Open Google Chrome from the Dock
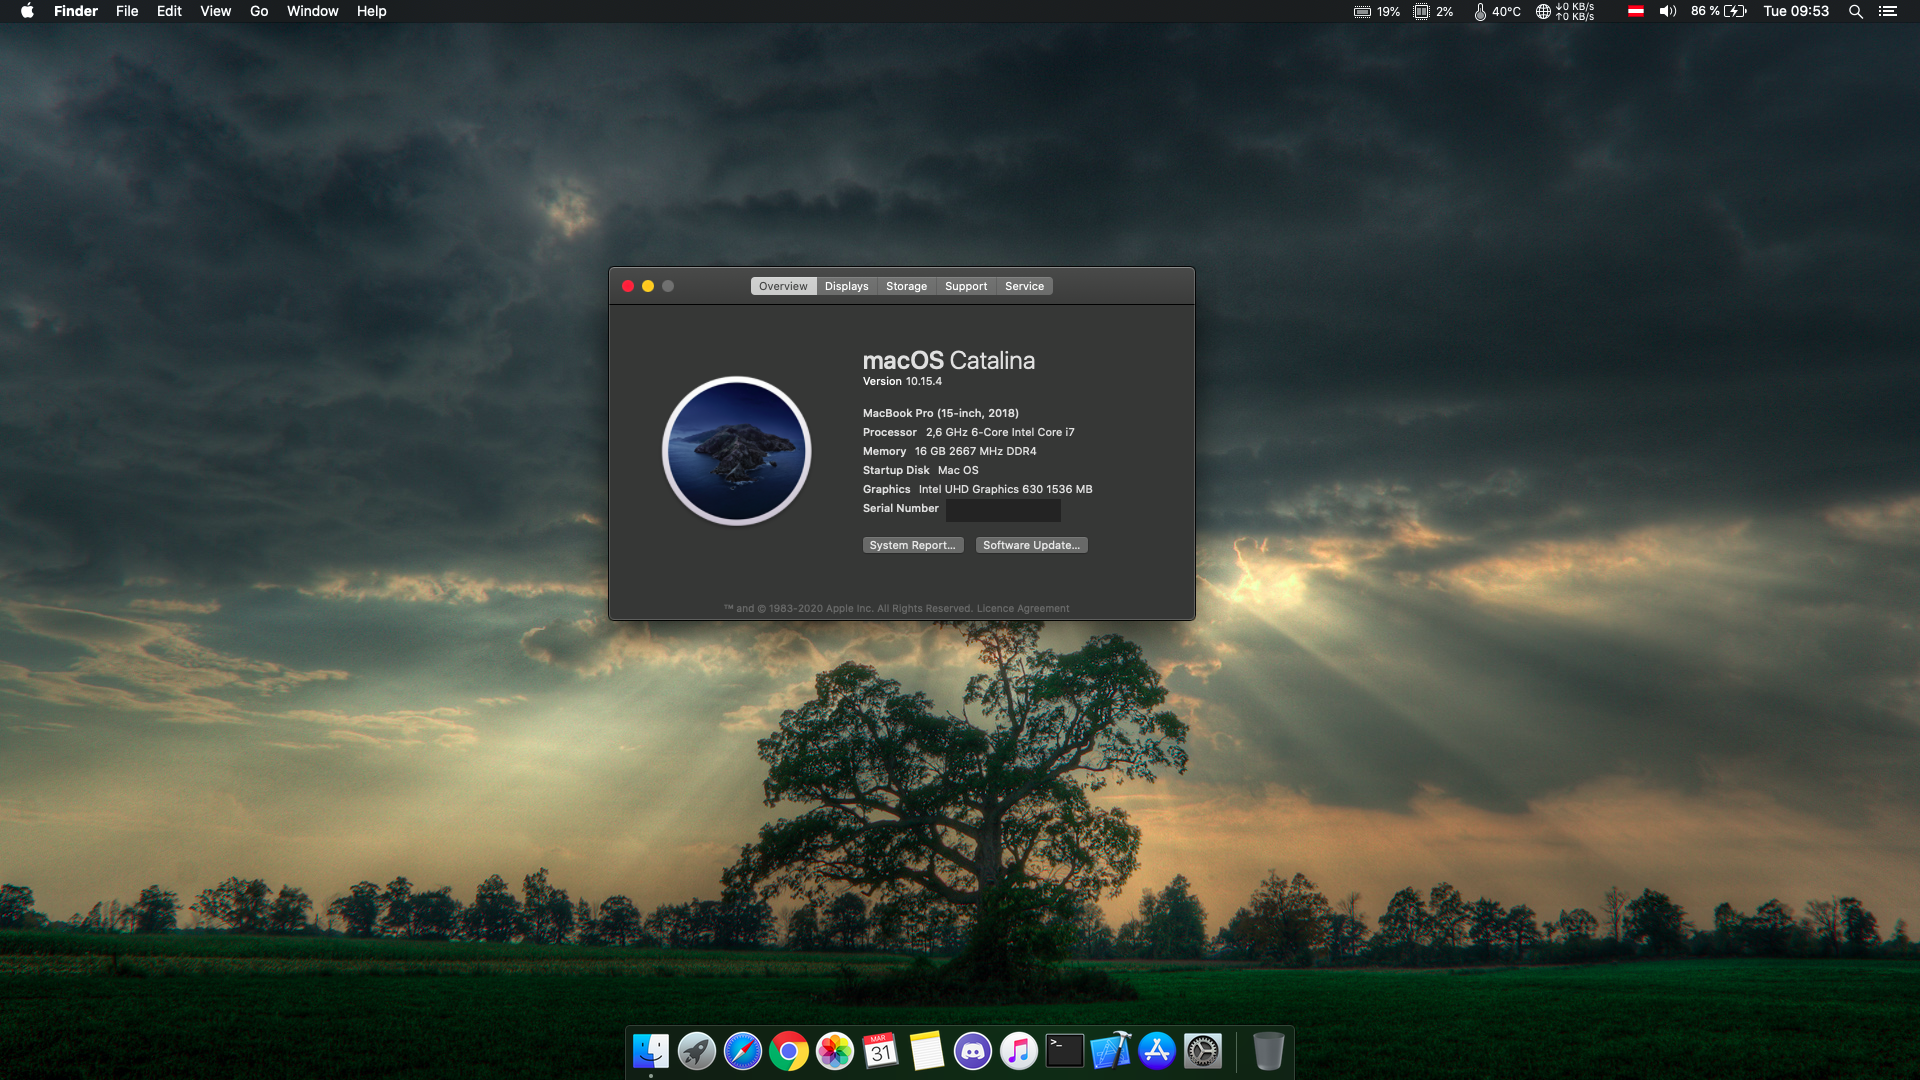 tap(789, 1051)
